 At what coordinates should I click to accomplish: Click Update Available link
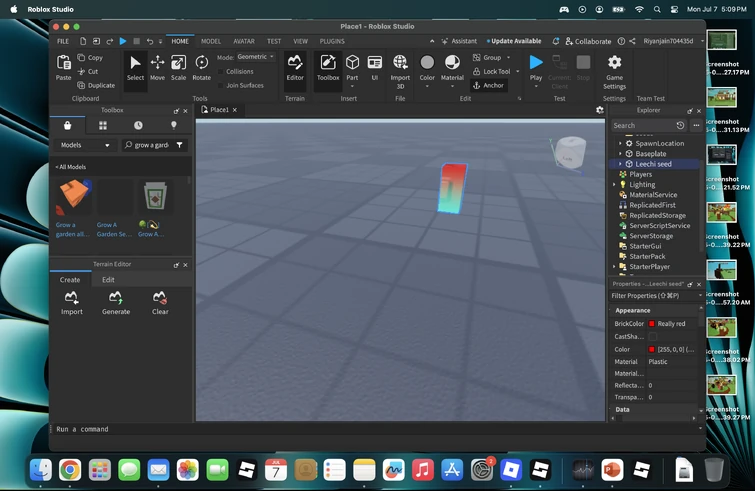(x=514, y=41)
